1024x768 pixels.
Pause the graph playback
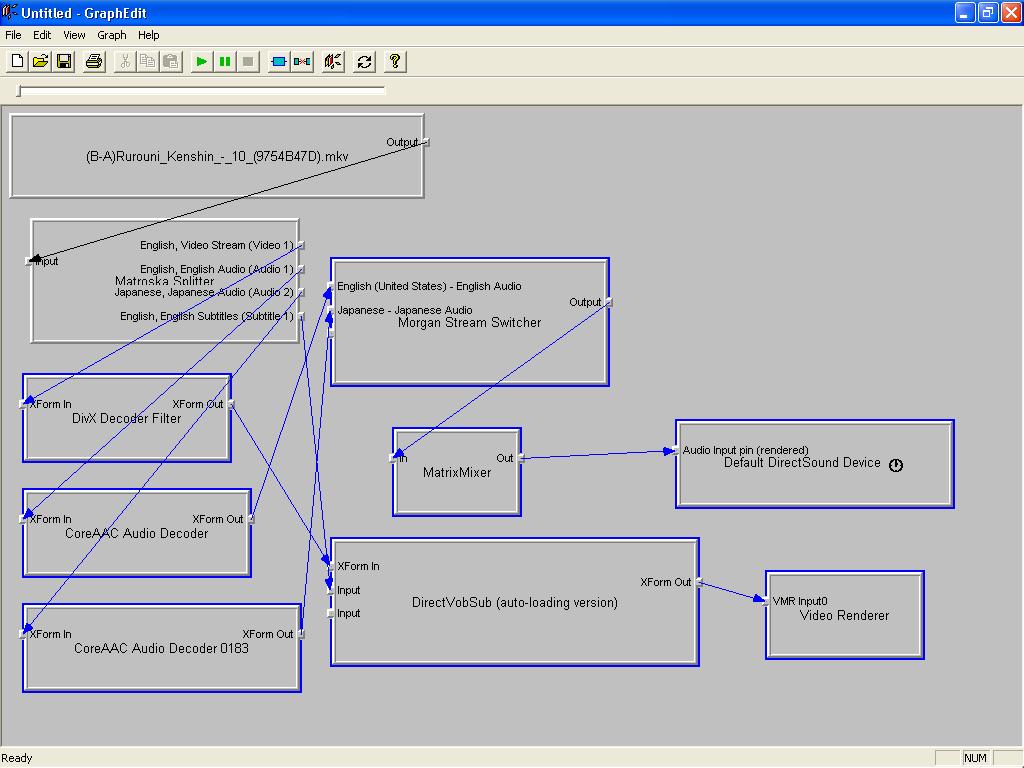point(225,61)
